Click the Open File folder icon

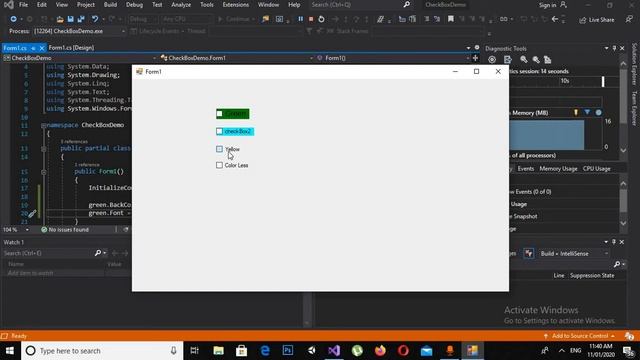click(60, 19)
